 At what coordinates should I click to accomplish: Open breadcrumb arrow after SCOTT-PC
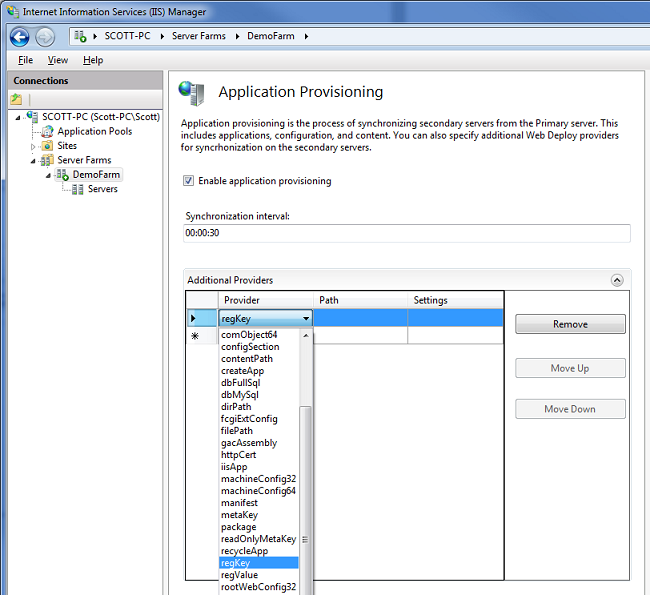click(162, 36)
